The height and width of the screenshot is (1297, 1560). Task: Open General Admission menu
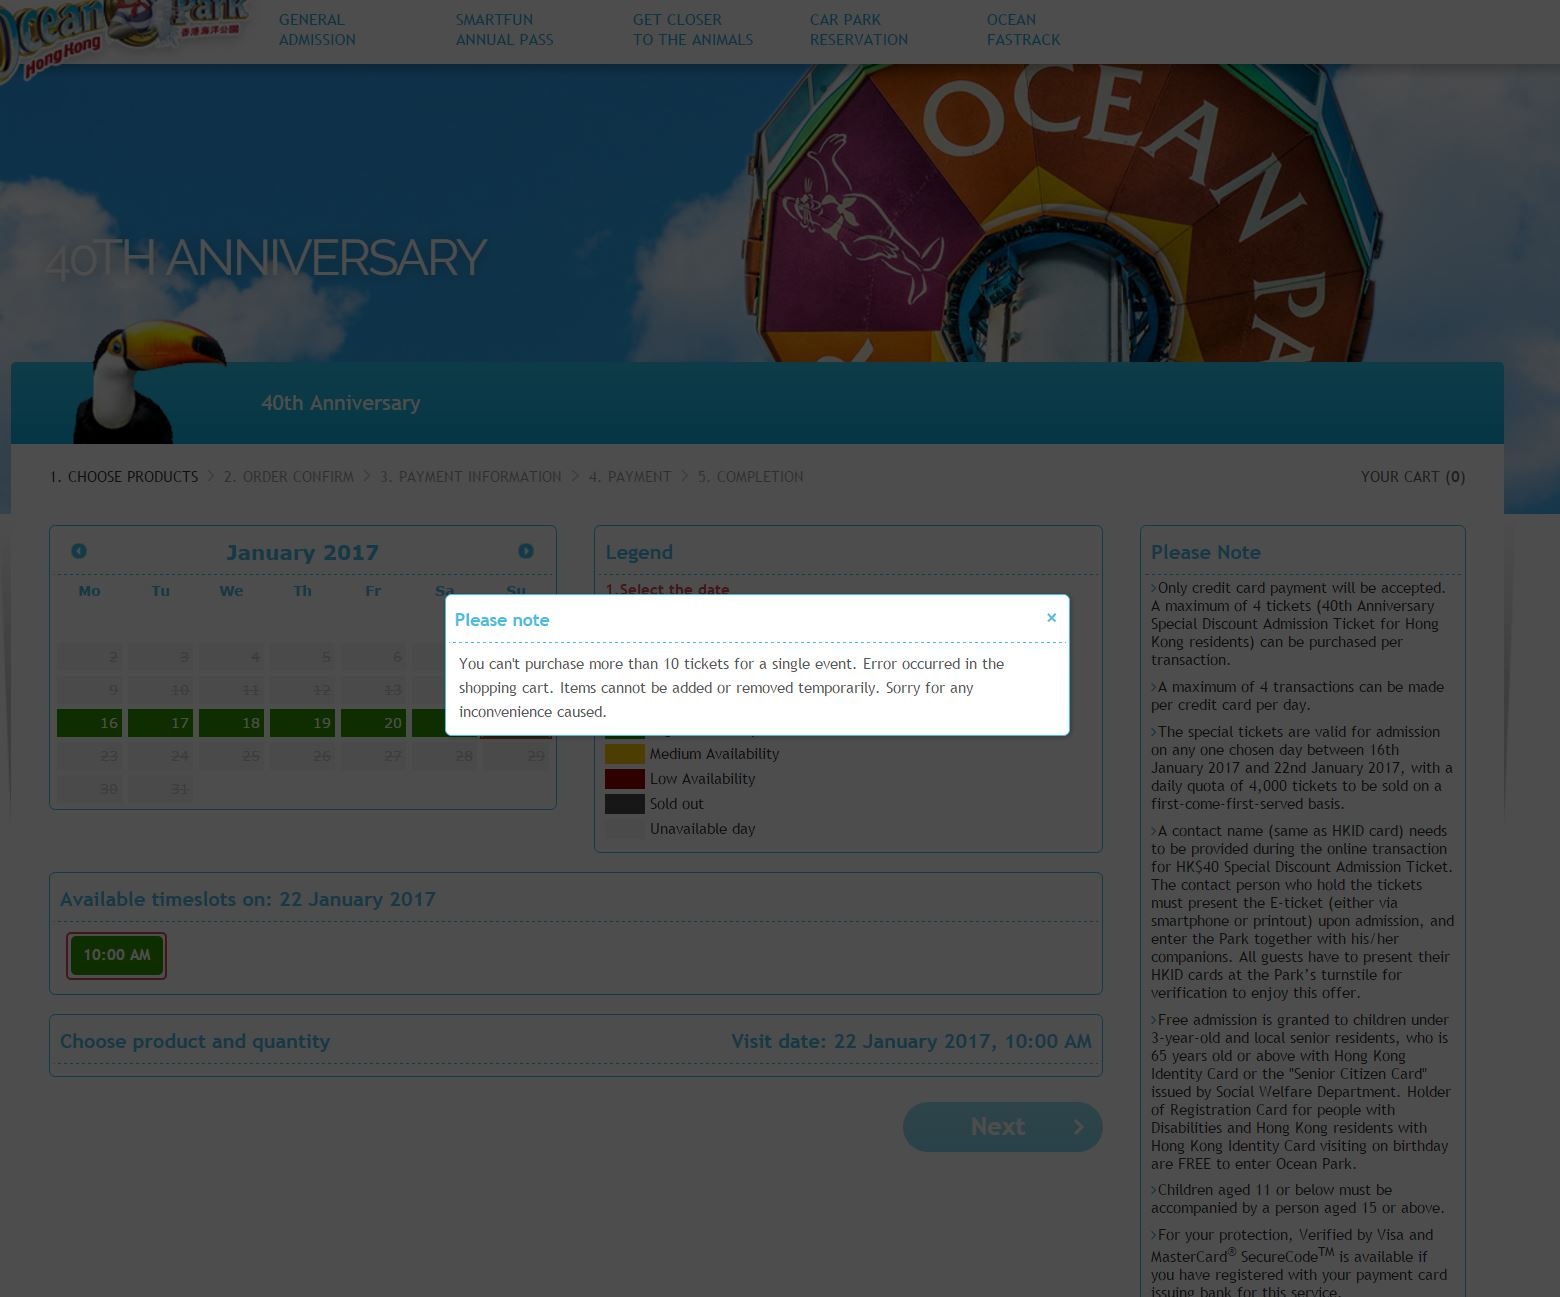317,30
